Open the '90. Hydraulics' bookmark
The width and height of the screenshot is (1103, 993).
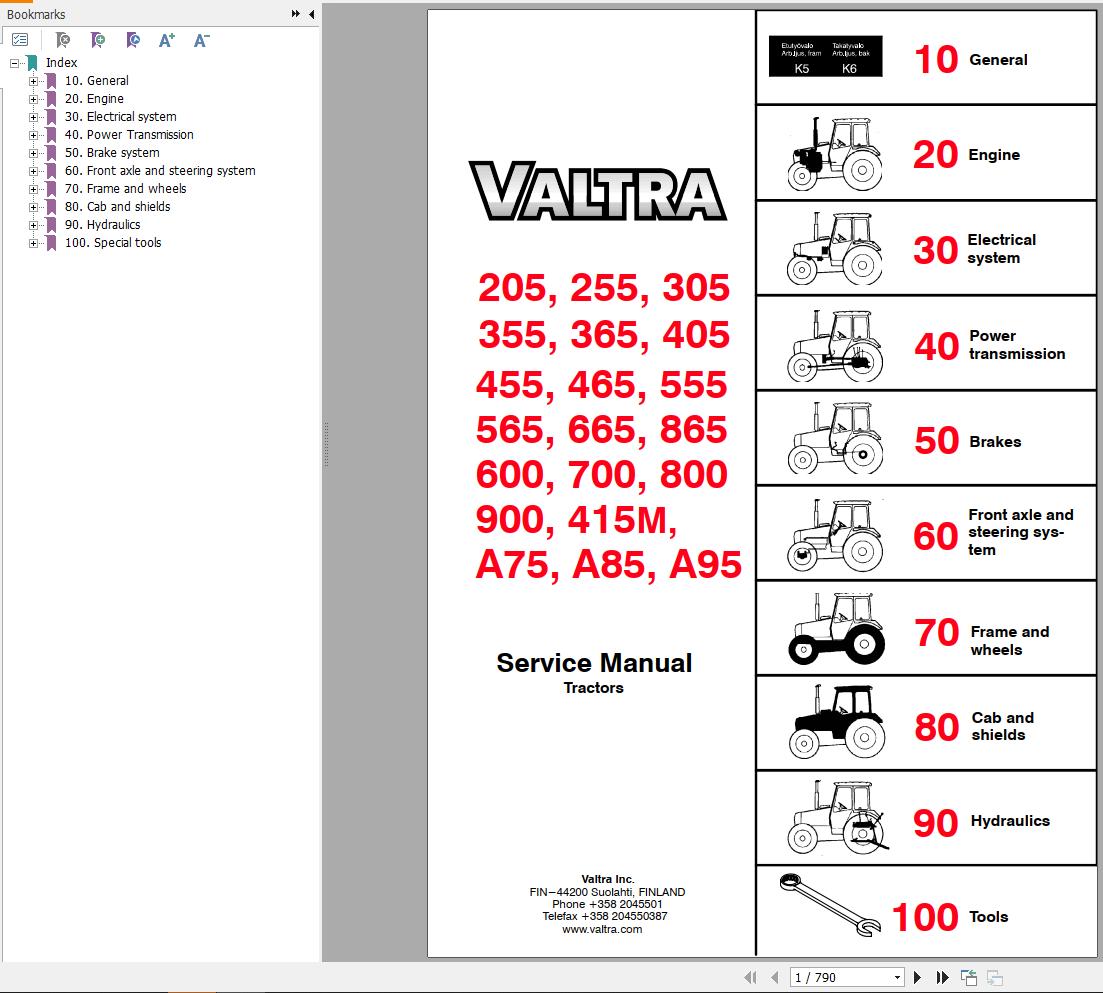pyautogui.click(x=102, y=225)
